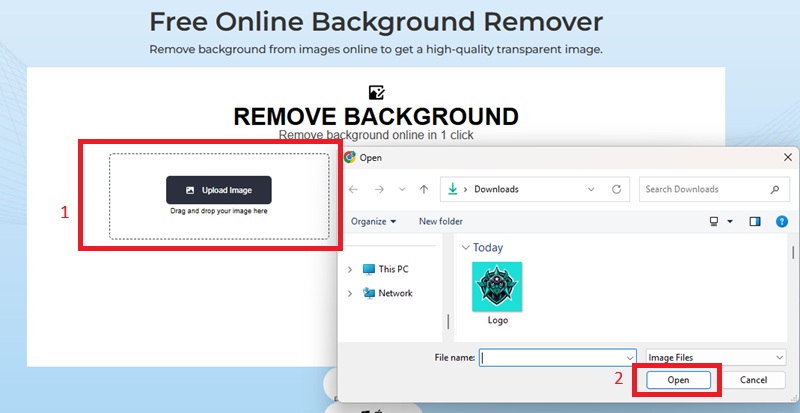The width and height of the screenshot is (800, 413).
Task: Collapse the Today group
Action: pos(465,248)
